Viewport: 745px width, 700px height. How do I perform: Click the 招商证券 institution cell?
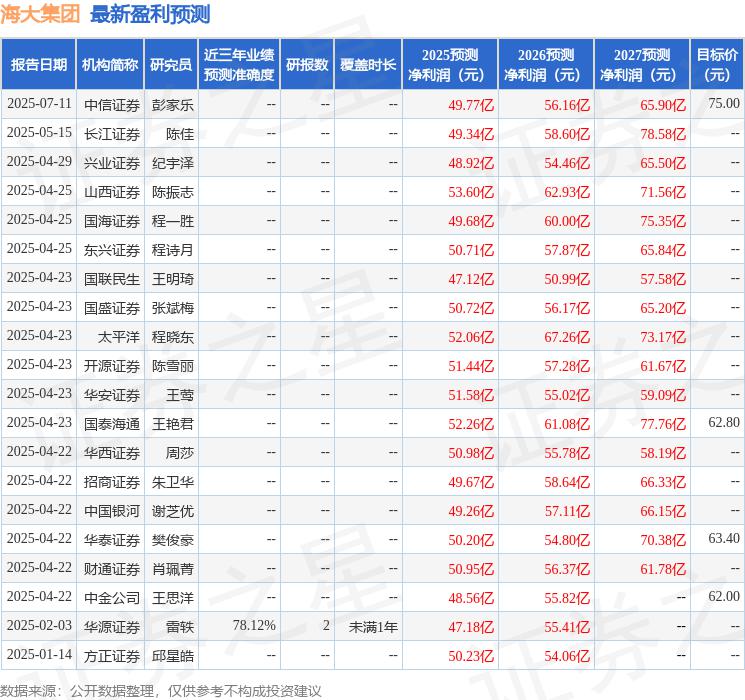[x=112, y=482]
